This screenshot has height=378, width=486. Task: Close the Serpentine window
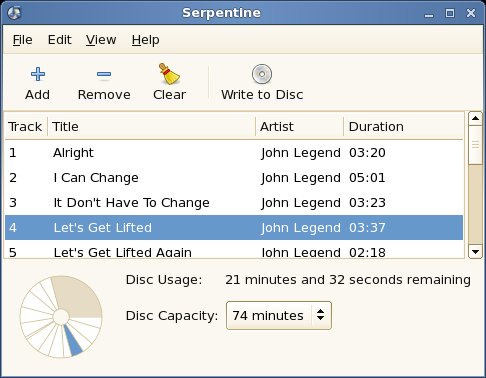point(471,13)
